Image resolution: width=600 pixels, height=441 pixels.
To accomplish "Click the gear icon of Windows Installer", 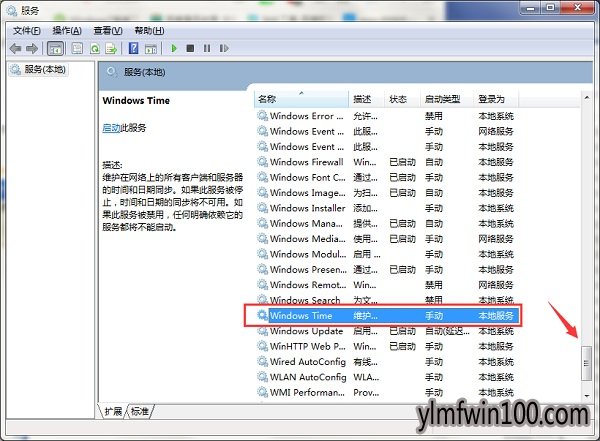I will click(x=262, y=208).
